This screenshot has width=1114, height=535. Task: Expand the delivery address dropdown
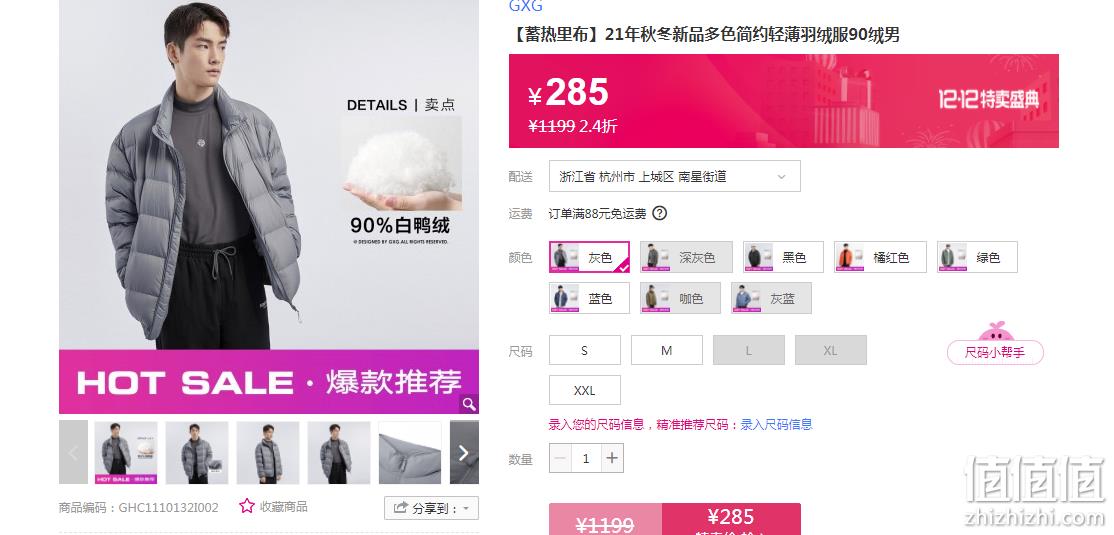click(674, 176)
